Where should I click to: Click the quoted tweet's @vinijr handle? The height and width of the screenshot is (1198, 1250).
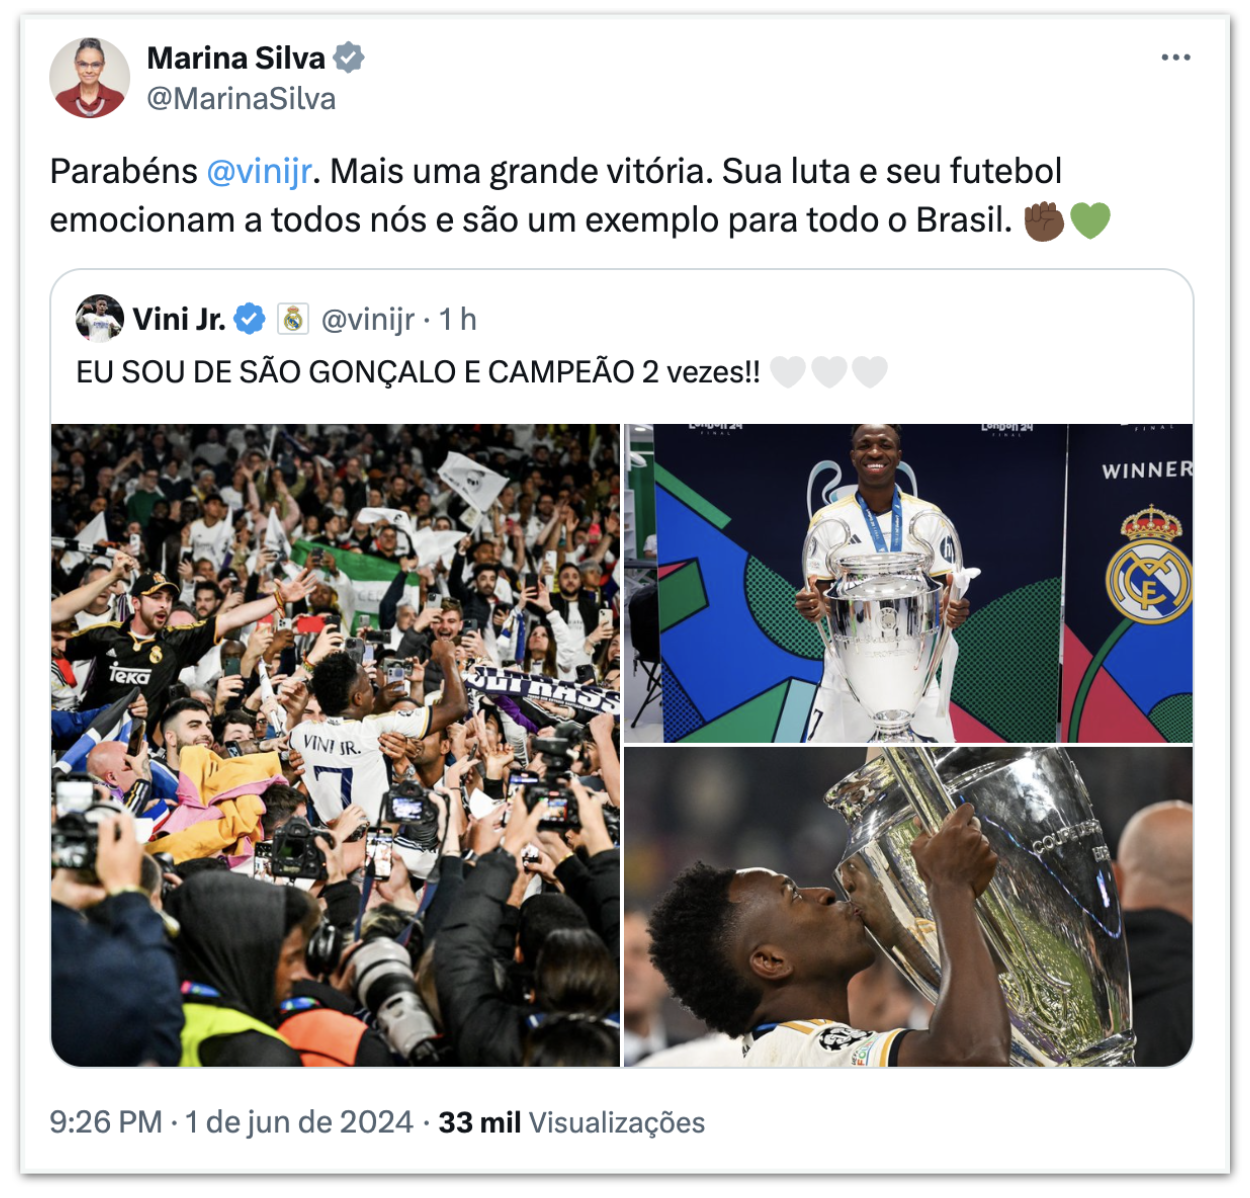(x=368, y=319)
